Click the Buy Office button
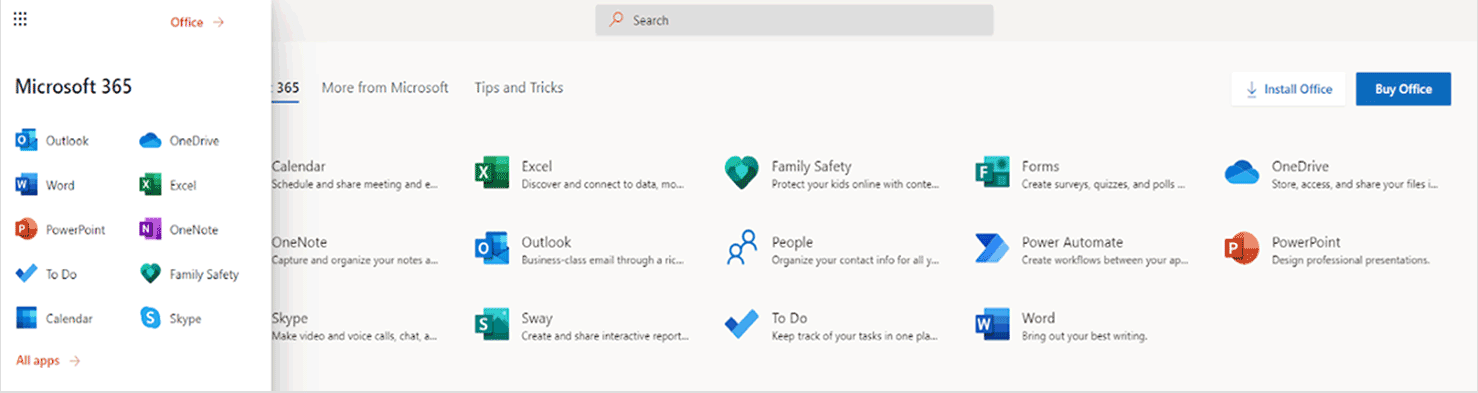Image resolution: width=1478 pixels, height=393 pixels. (x=1403, y=89)
